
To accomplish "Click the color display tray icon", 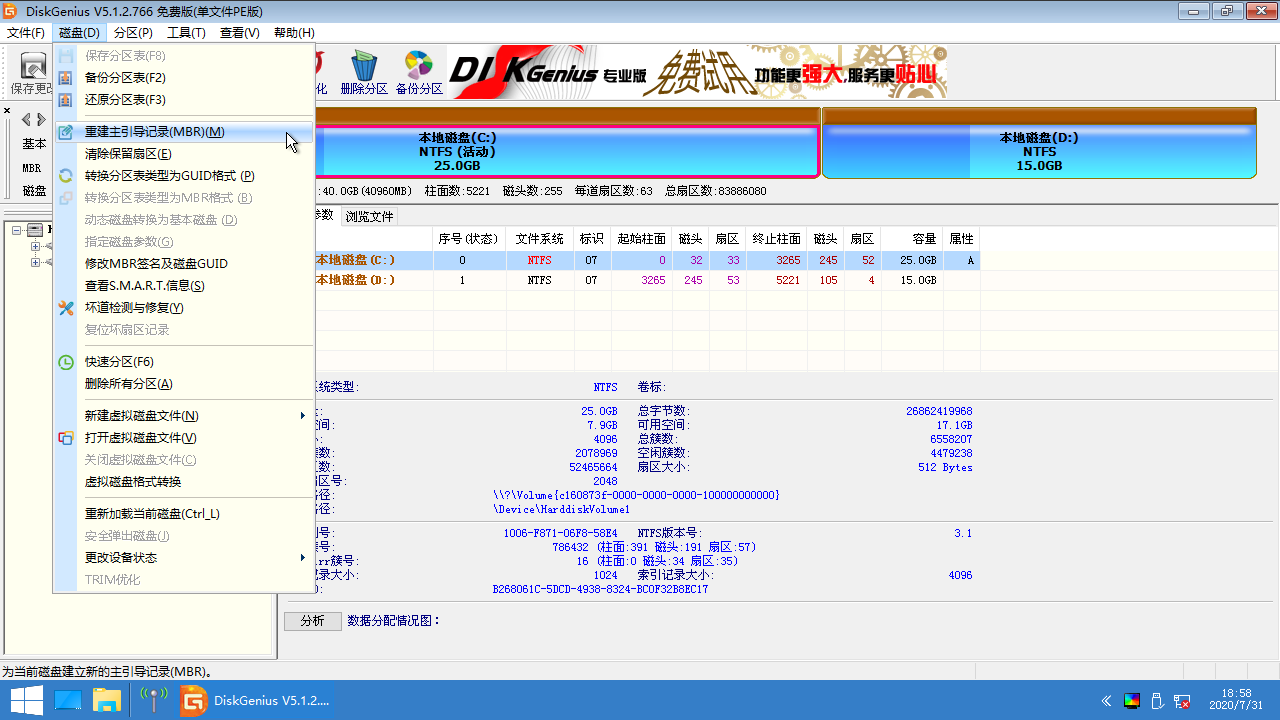I will click(1132, 700).
